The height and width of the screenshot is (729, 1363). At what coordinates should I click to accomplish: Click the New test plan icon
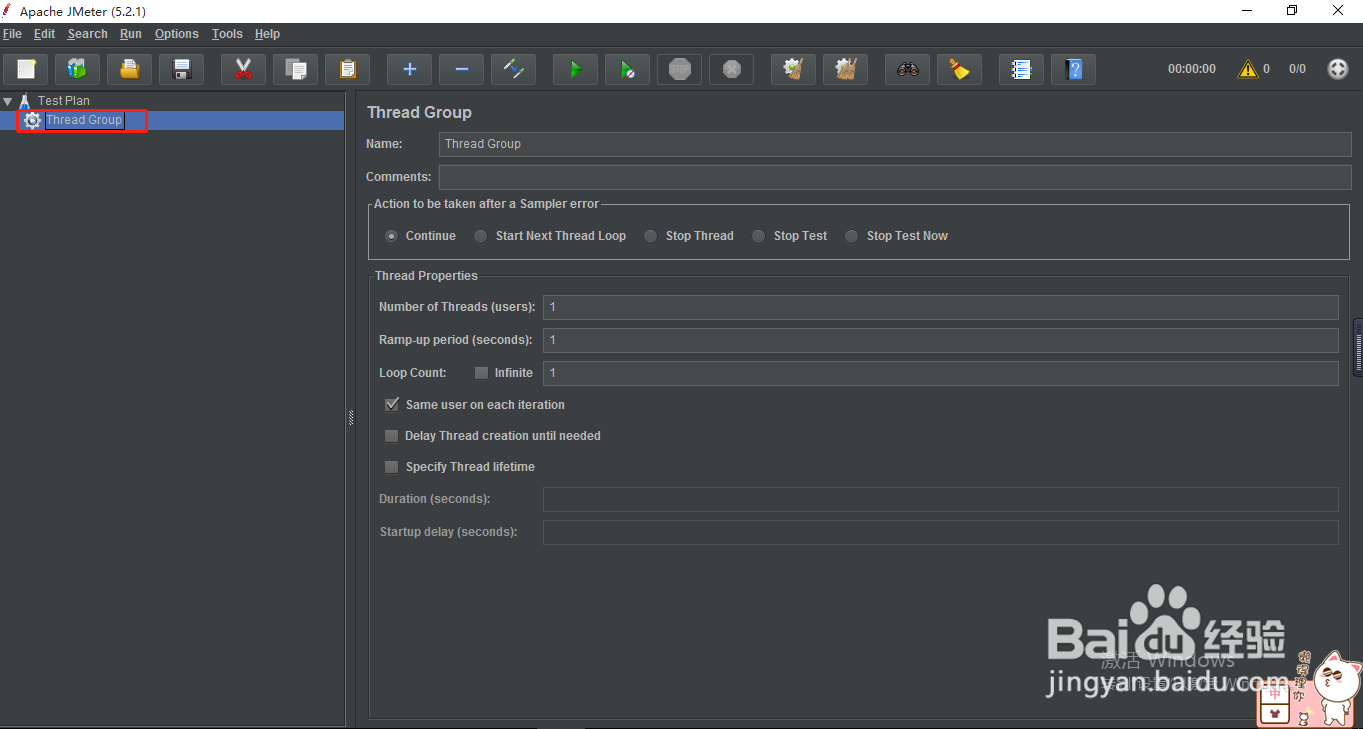pyautogui.click(x=26, y=69)
